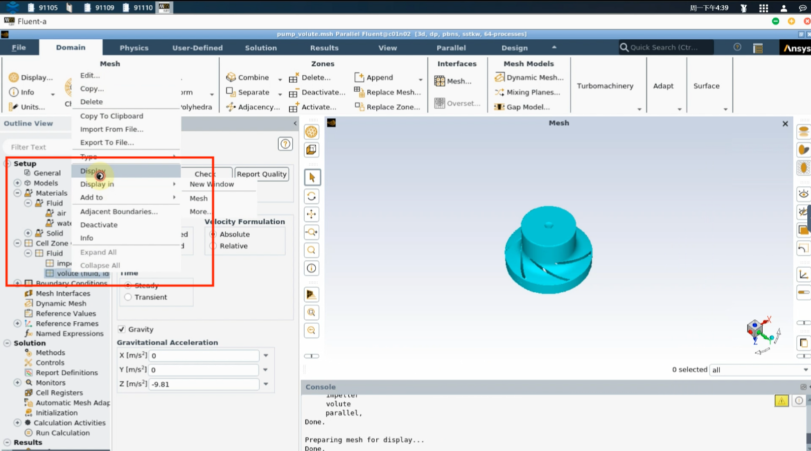This screenshot has height=451, width=811.
Task: Open Adjacency dialog in Zones group
Action: [253, 107]
